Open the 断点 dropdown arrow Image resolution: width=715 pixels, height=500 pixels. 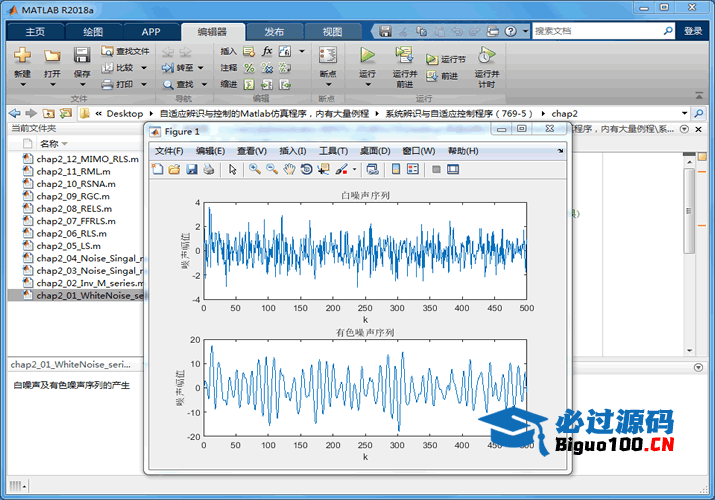pyautogui.click(x=328, y=85)
